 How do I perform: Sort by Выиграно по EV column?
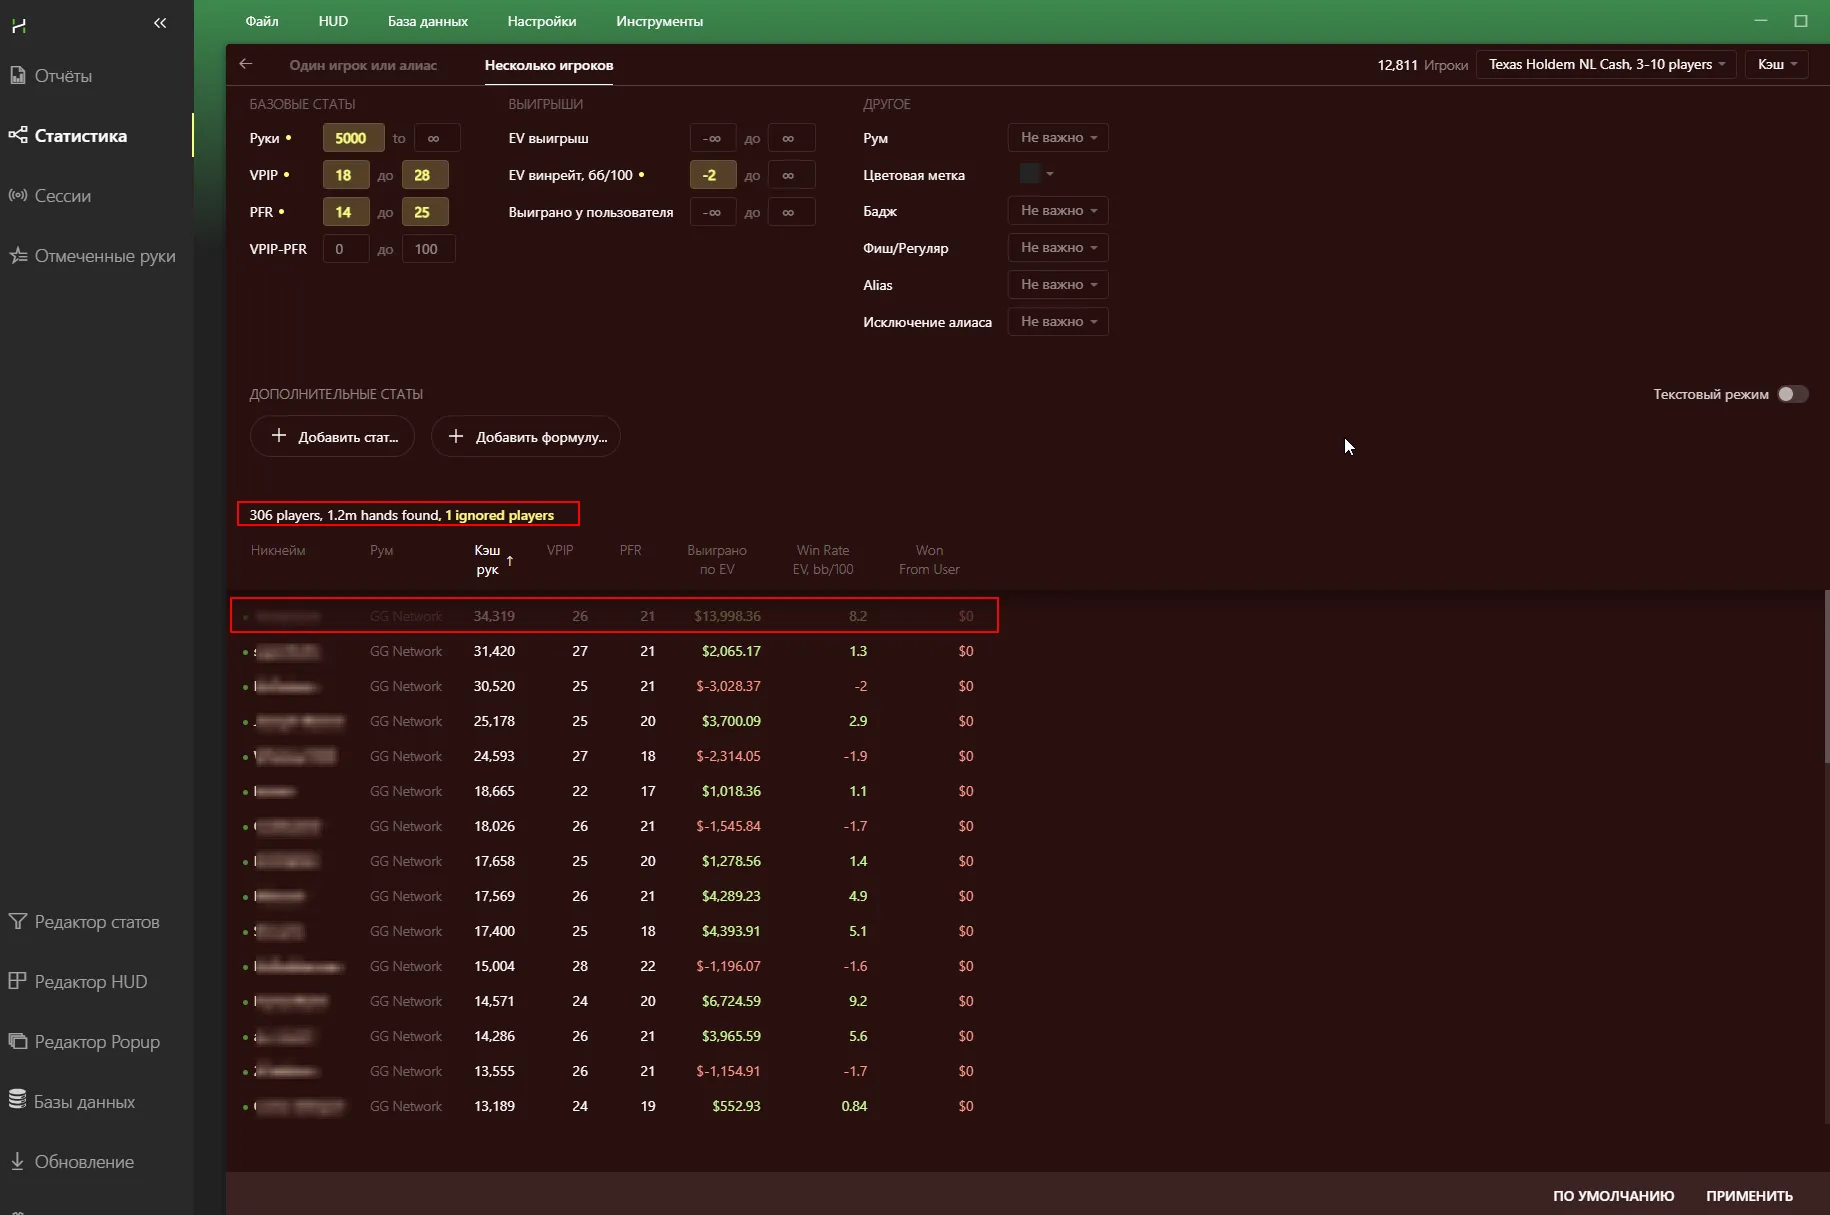(717, 560)
